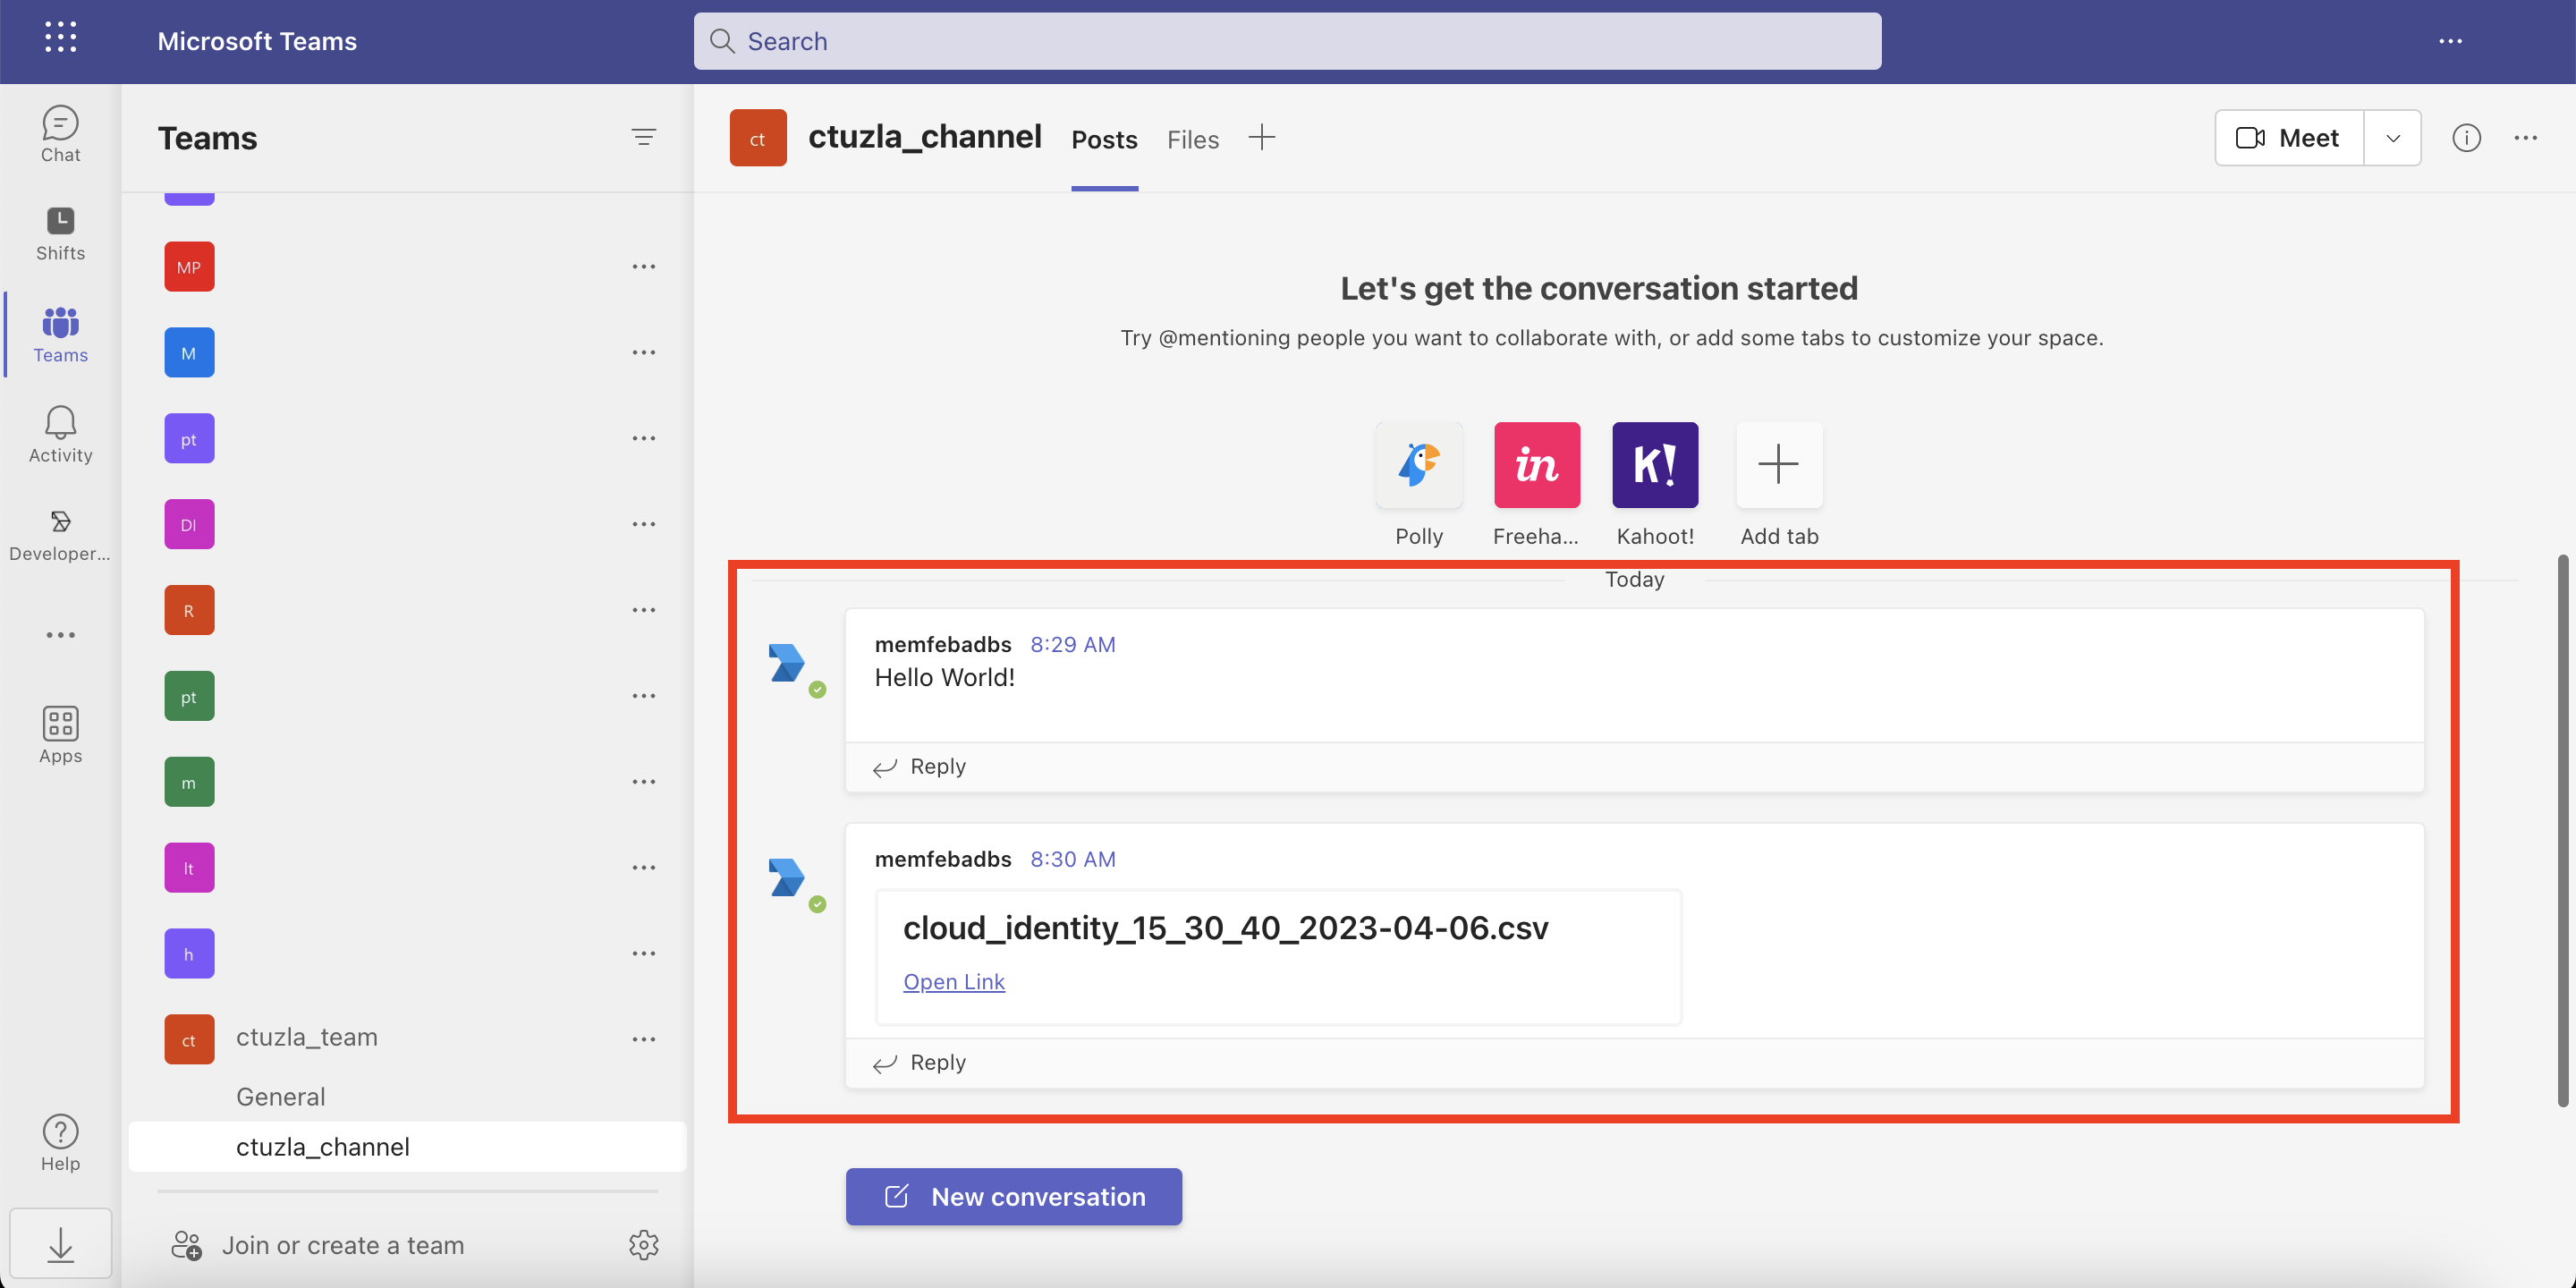Screen dimensions: 2576x1288
Task: Open the Shifts app from the sidebar
Action: 60,232
